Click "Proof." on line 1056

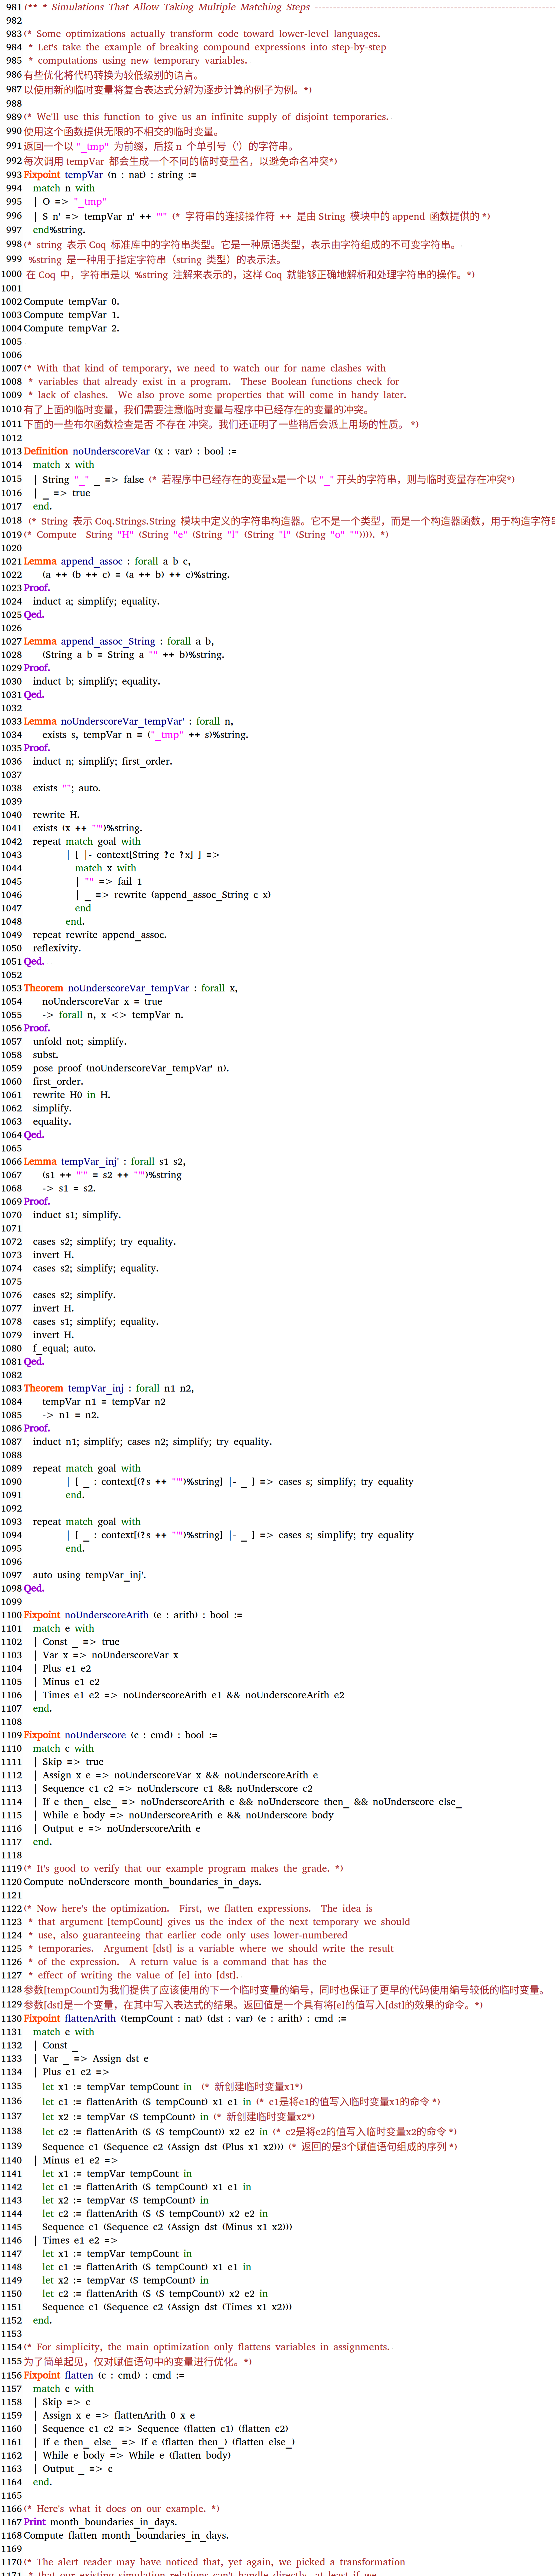coord(37,1028)
